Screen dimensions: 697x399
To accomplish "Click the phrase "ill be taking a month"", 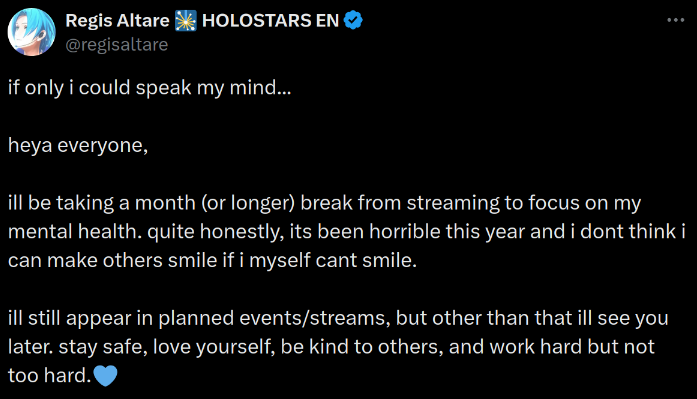I will pos(102,203).
